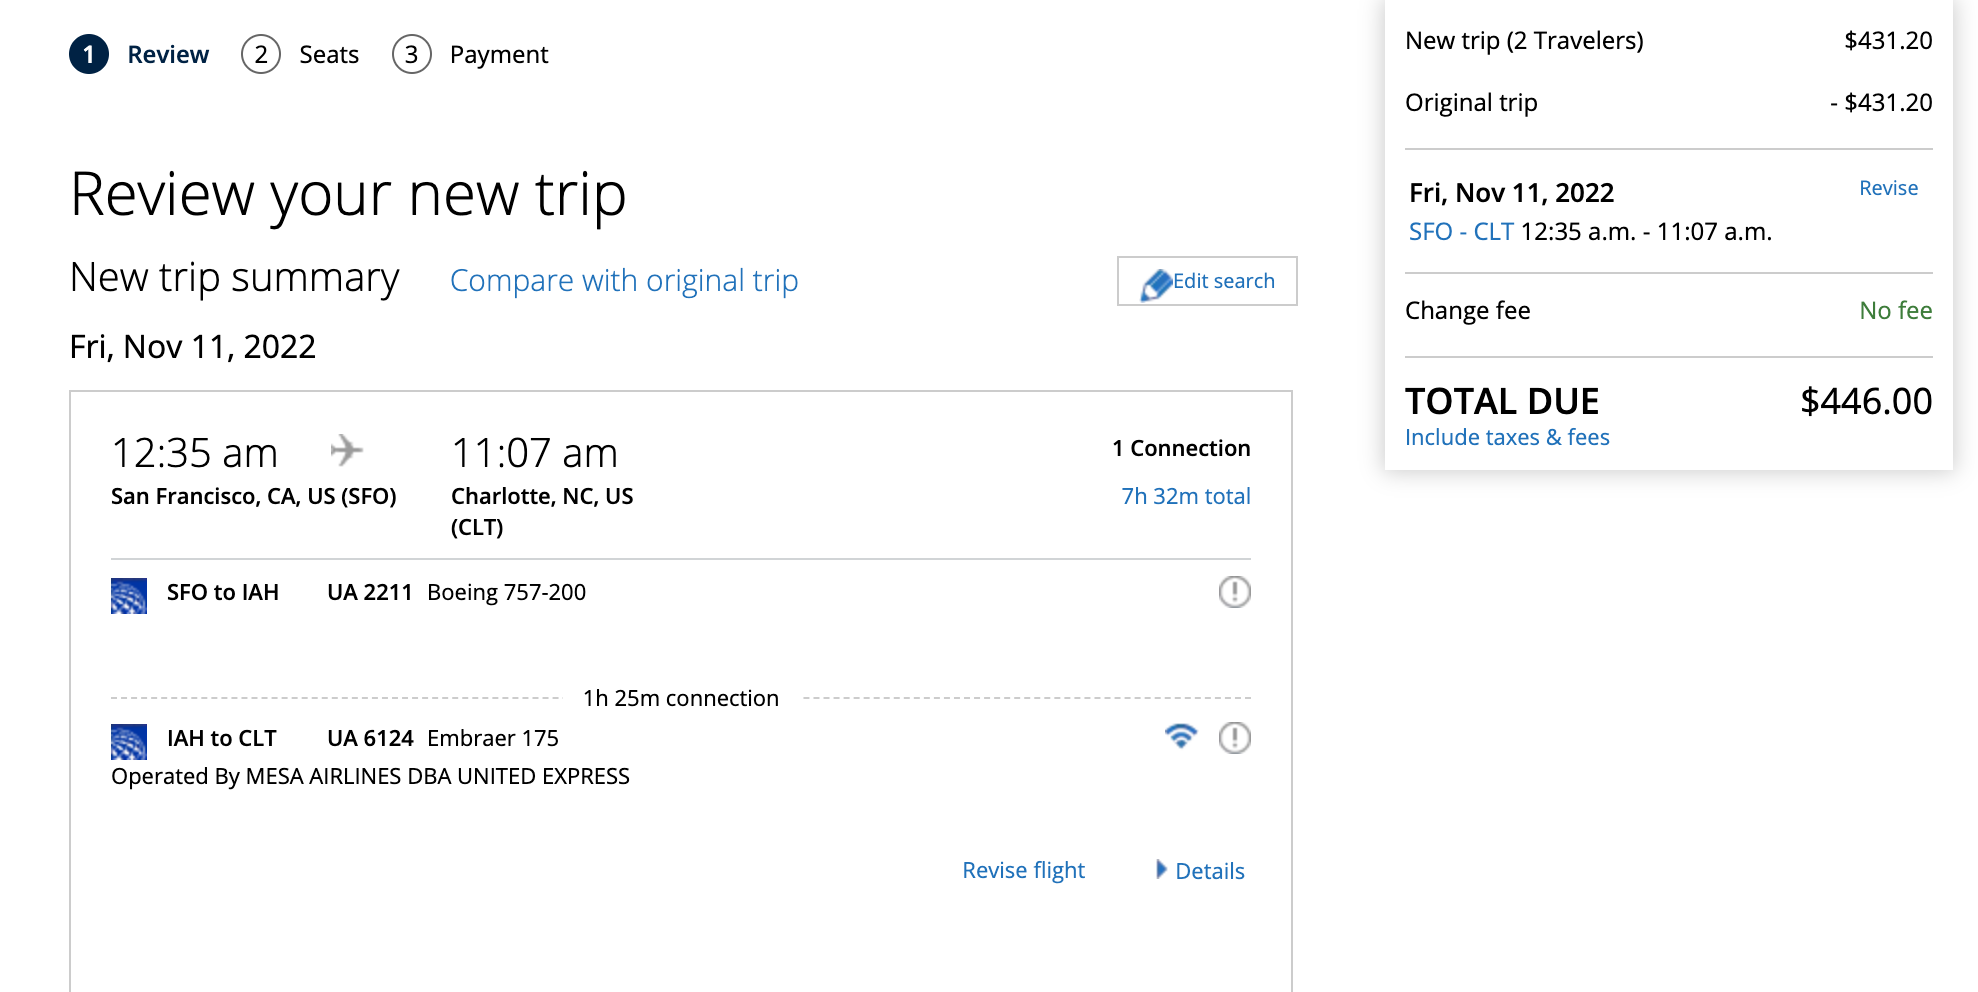Go to the Seats step
Screen dimensions: 1978x992
click(x=300, y=54)
